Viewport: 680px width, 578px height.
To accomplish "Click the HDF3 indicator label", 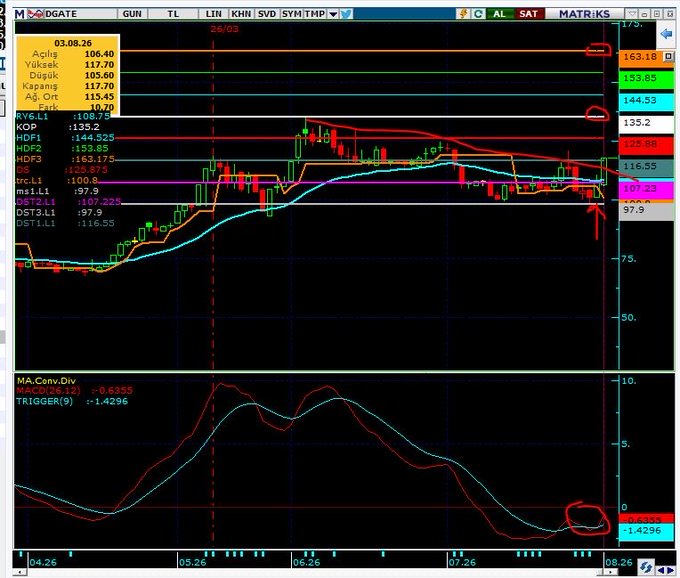I will 65,159.
